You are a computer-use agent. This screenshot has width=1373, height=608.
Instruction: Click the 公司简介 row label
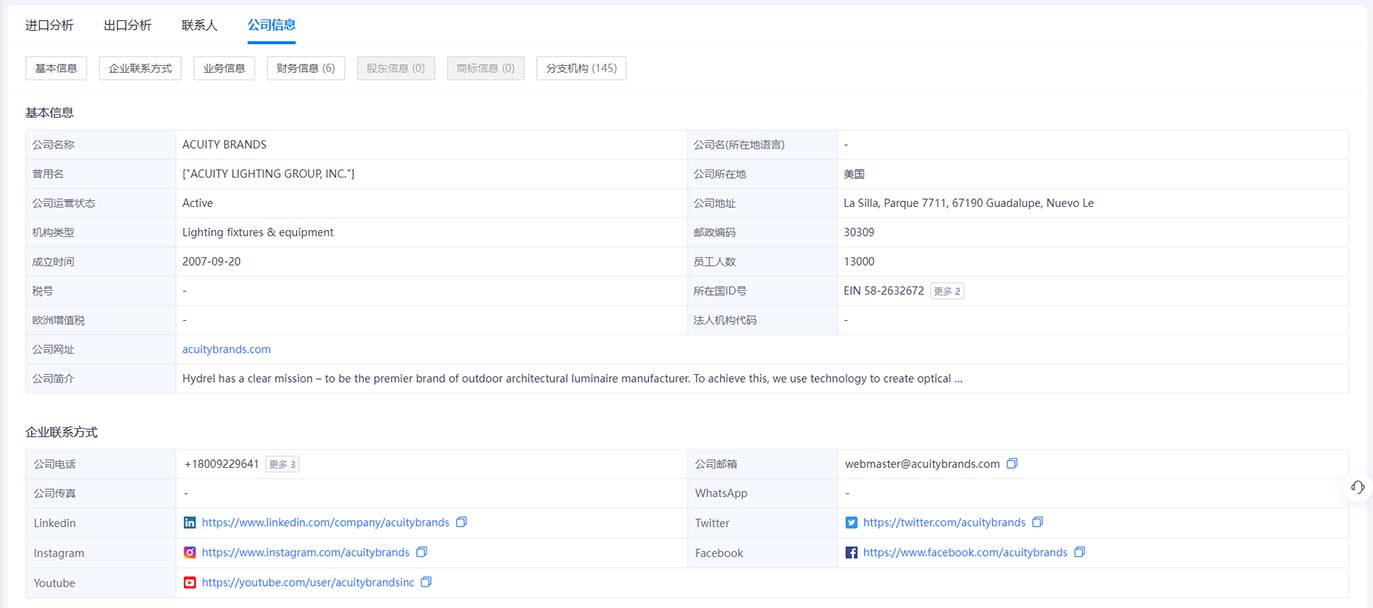[x=53, y=378]
